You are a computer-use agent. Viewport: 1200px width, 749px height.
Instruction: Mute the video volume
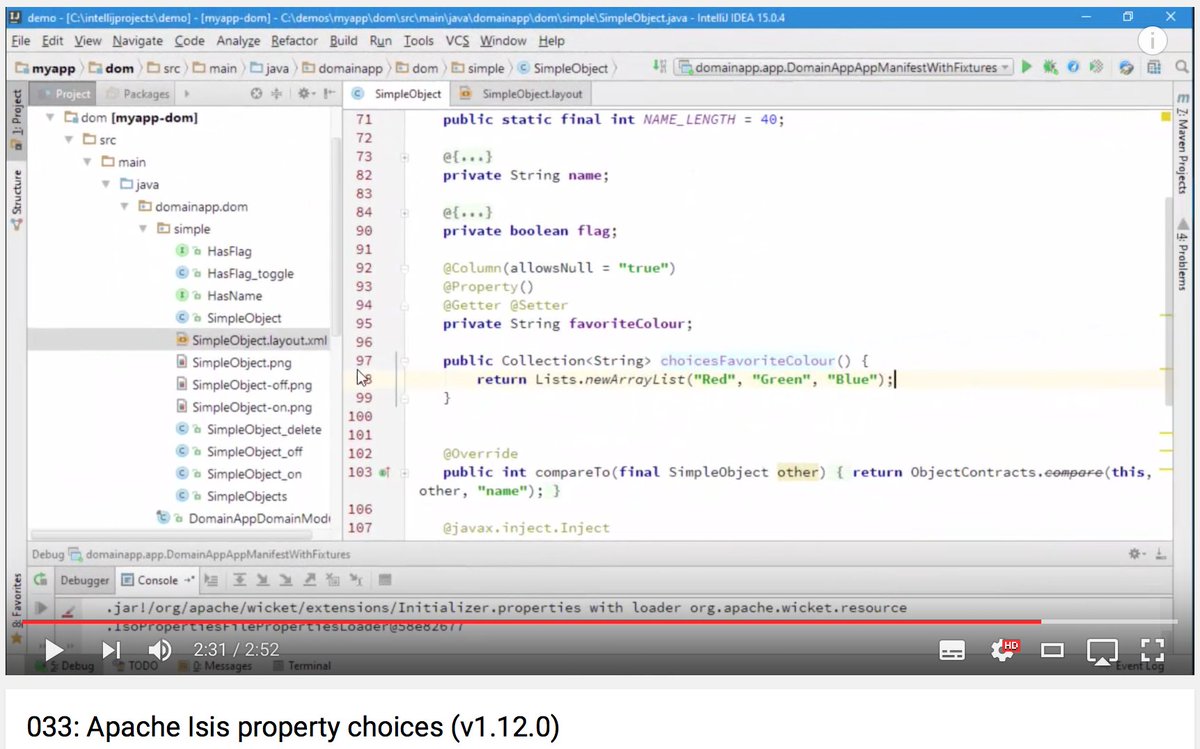point(159,651)
